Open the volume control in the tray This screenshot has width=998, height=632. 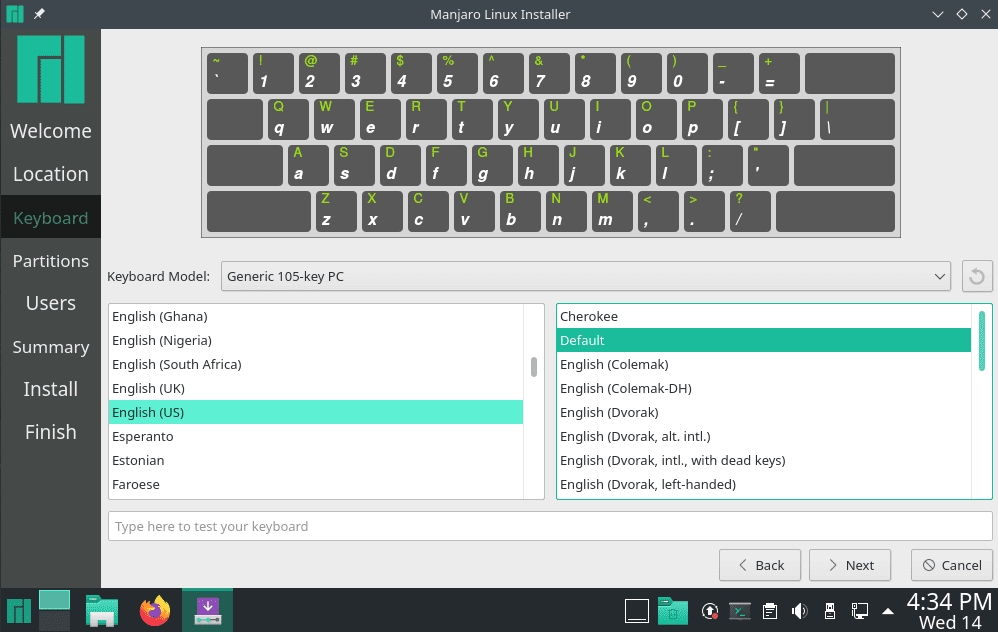800,610
